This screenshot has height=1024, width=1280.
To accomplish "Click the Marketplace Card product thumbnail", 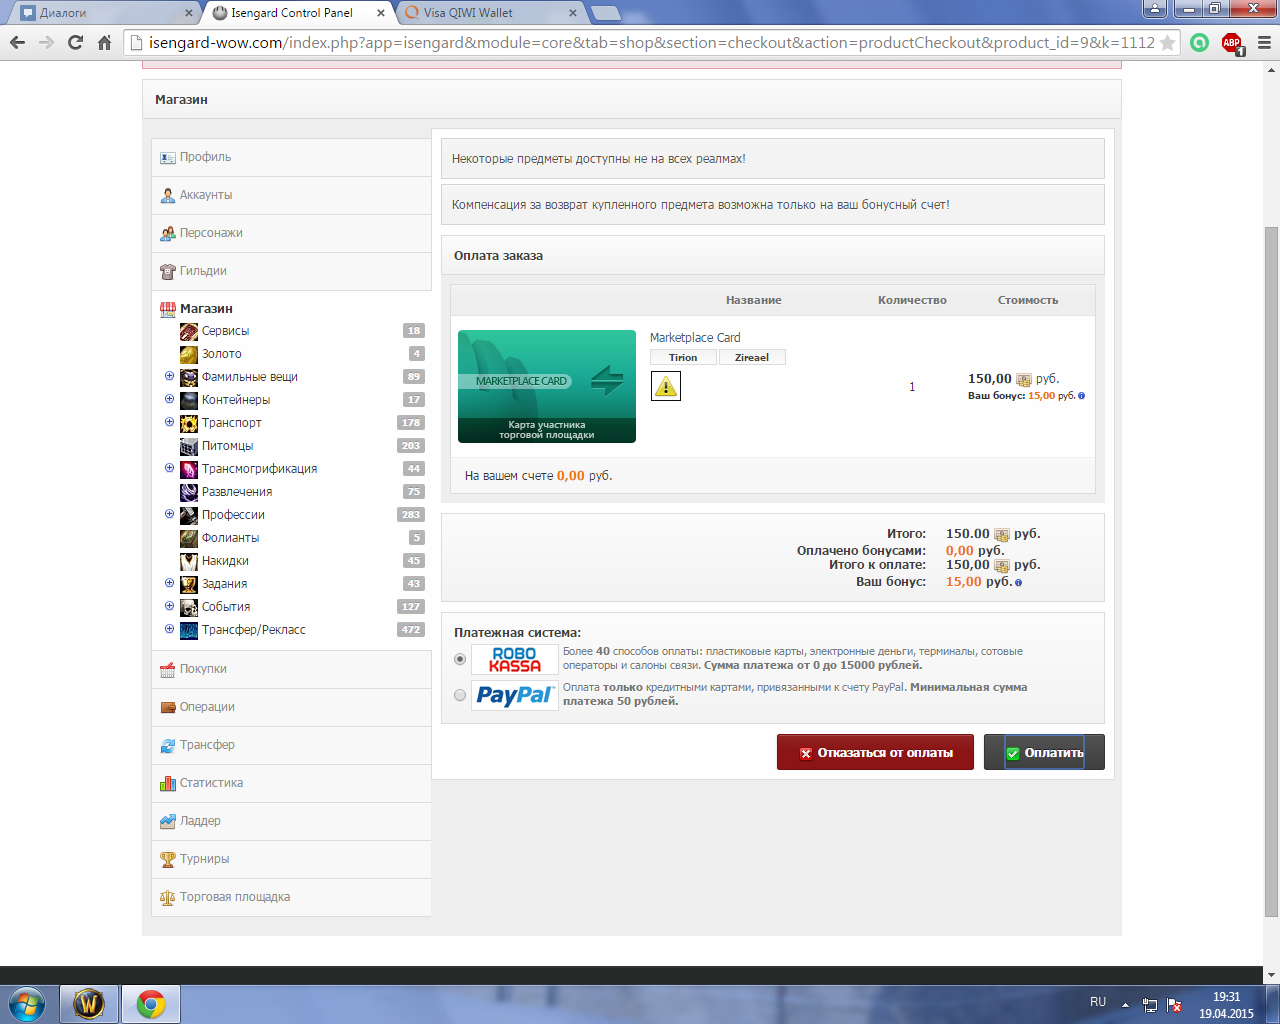I will click(547, 386).
